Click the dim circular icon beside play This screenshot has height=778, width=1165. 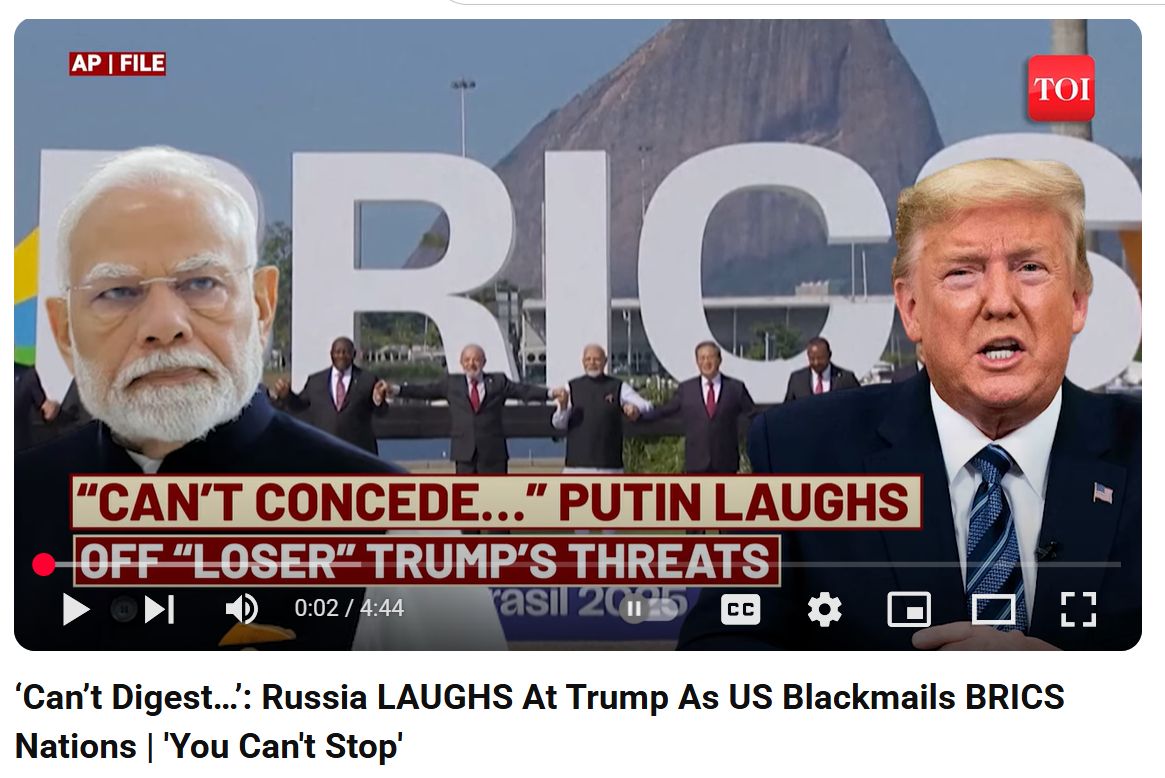click(123, 610)
